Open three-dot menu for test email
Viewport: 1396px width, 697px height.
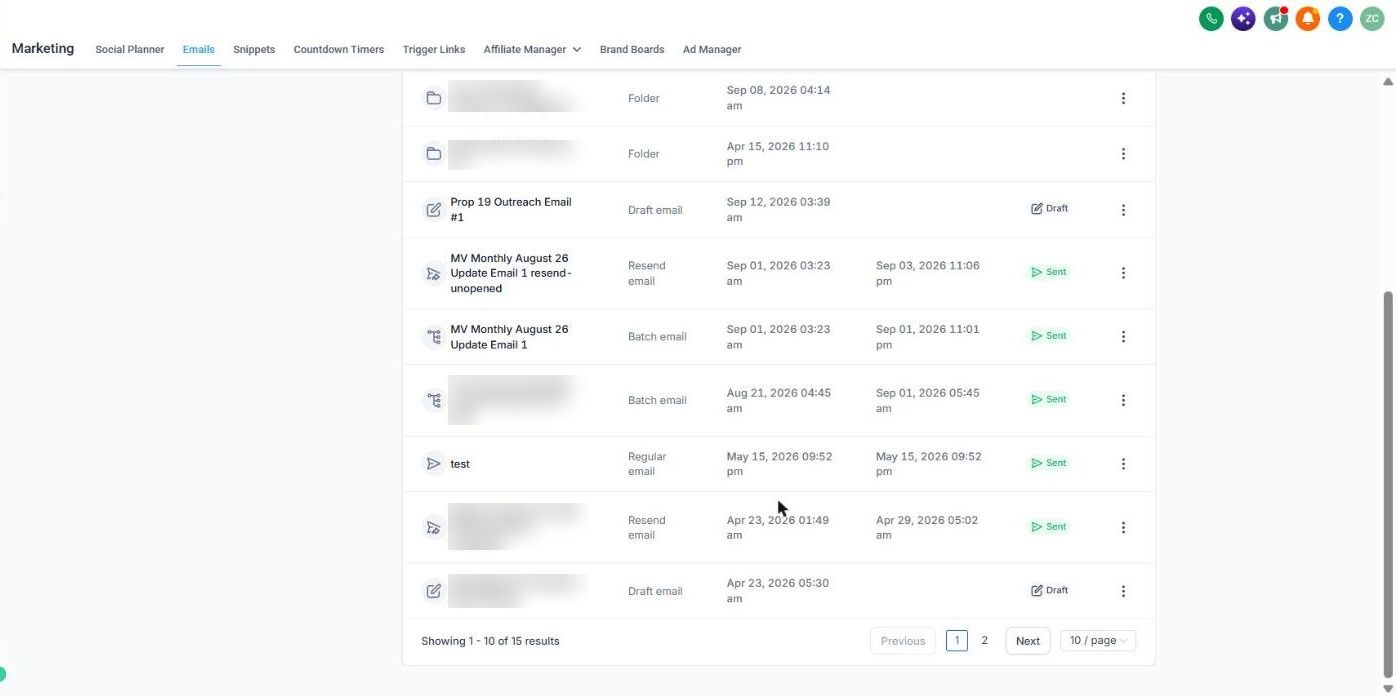(x=1123, y=464)
